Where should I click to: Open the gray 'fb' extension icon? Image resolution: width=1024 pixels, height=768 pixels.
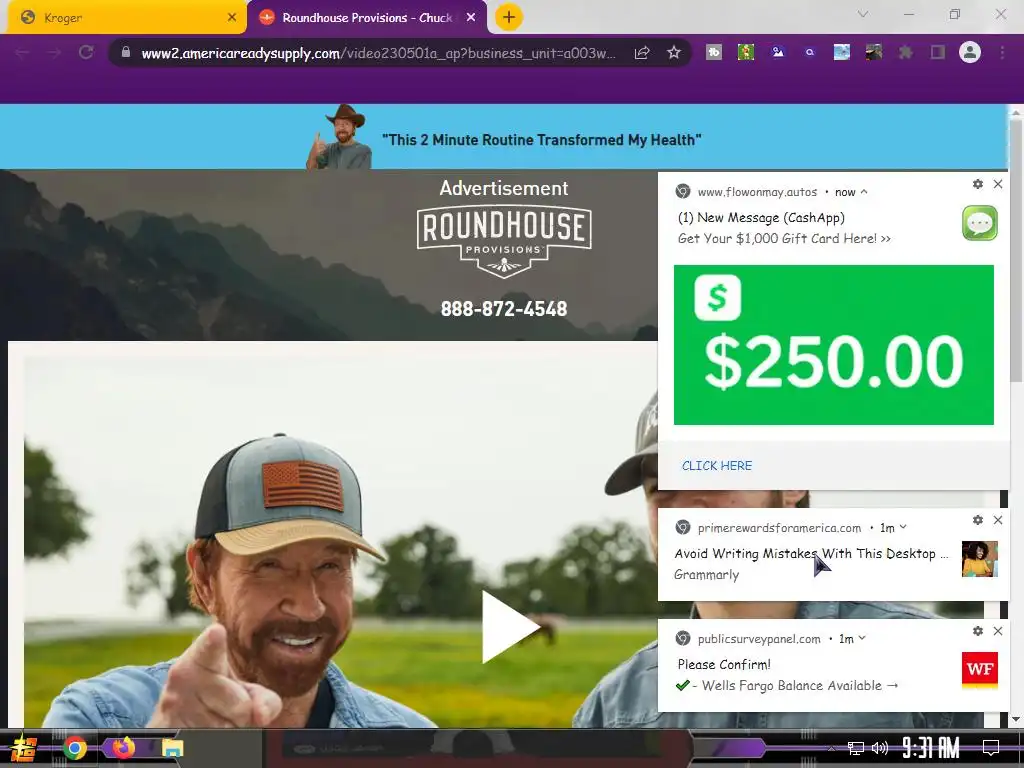tap(714, 52)
